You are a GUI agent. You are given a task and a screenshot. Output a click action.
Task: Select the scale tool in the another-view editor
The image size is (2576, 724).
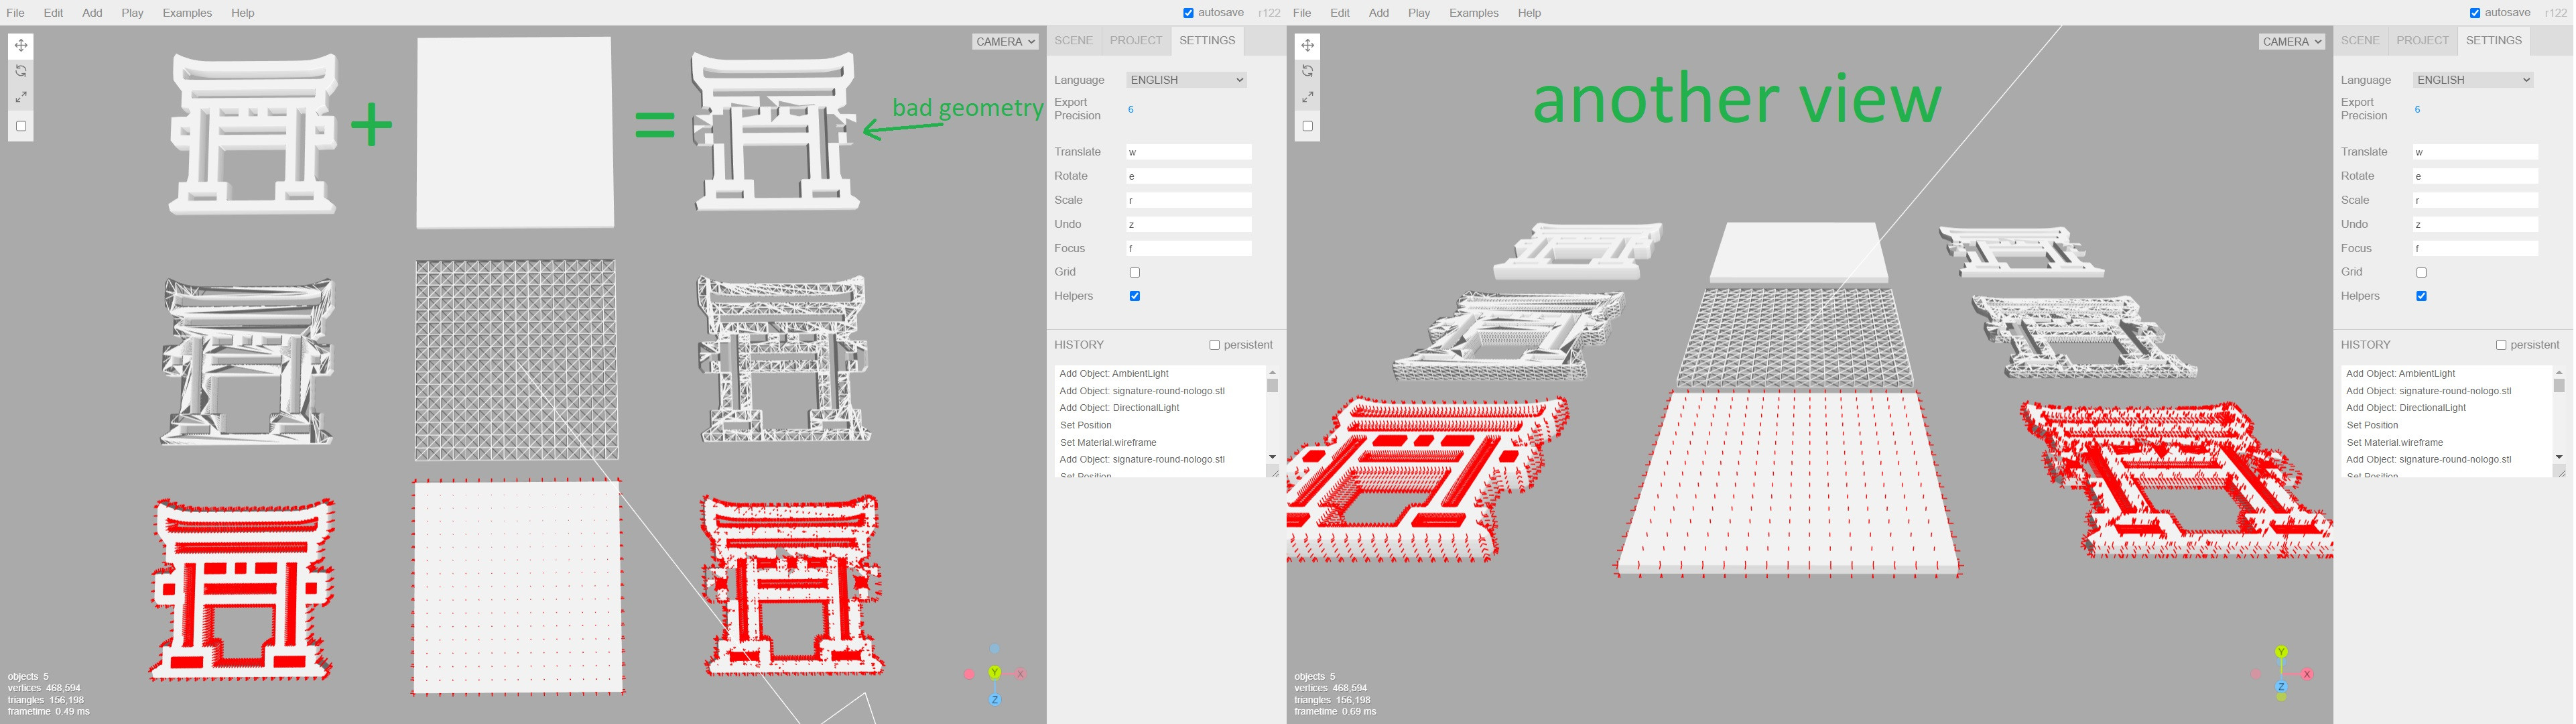pyautogui.click(x=1307, y=97)
